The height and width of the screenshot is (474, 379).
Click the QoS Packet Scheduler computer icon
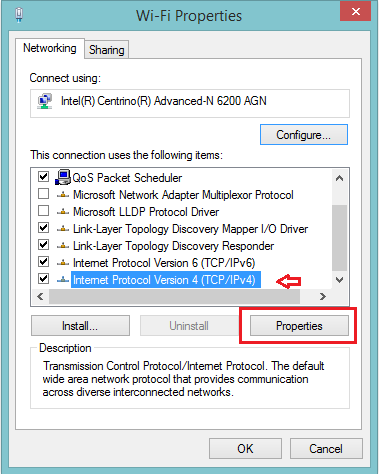click(63, 177)
